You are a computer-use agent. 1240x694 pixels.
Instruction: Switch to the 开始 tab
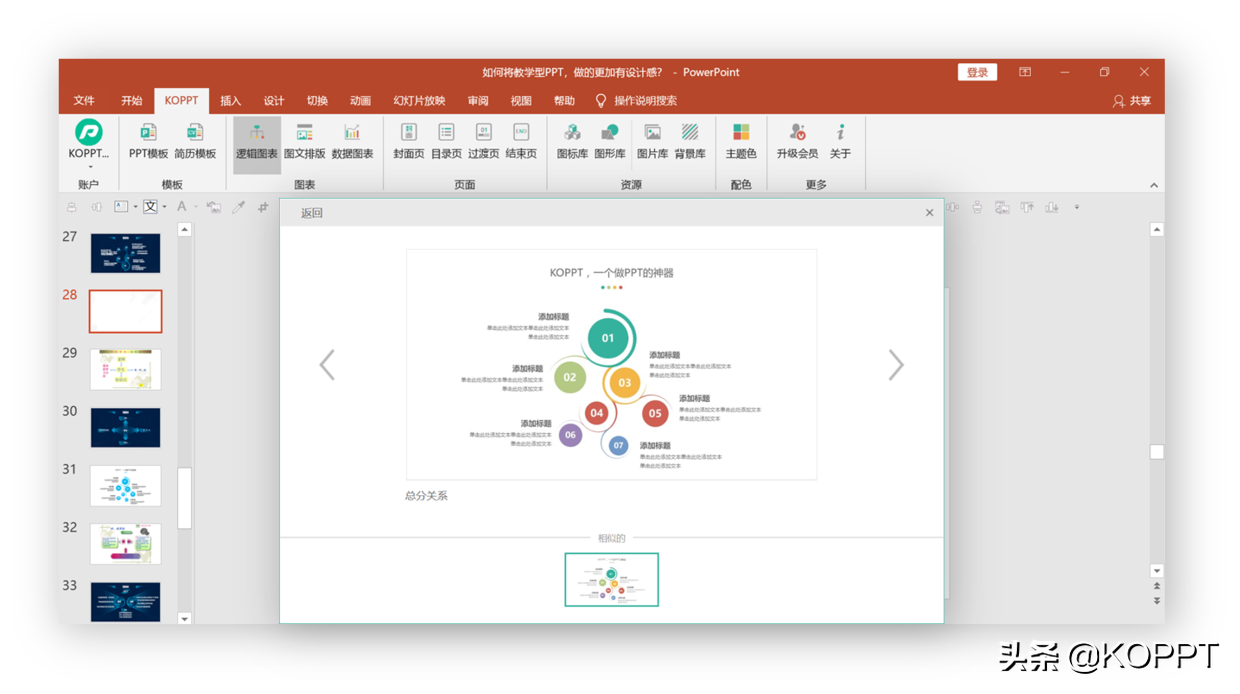[x=132, y=101]
